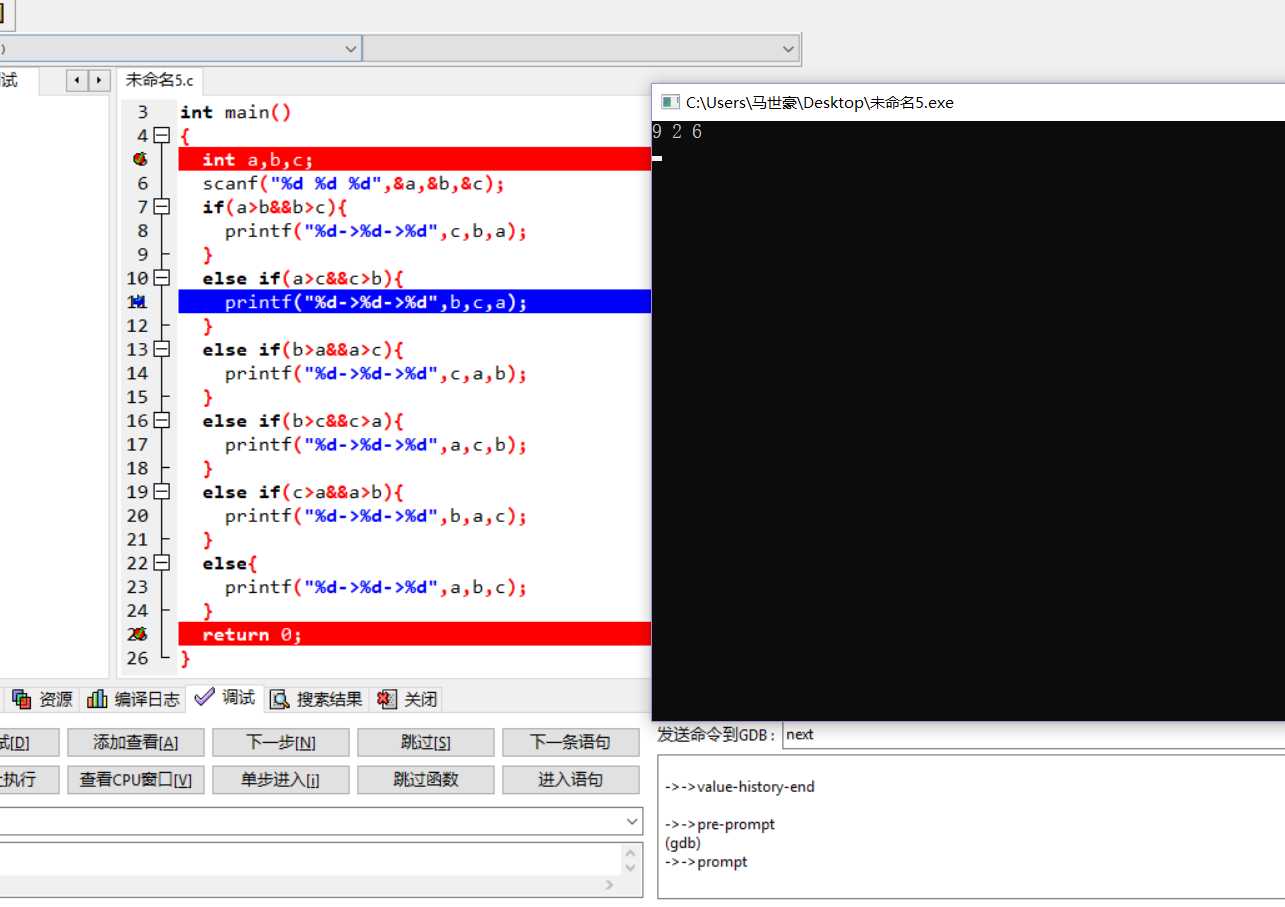Collapse the if block fold at line 7

(162, 207)
